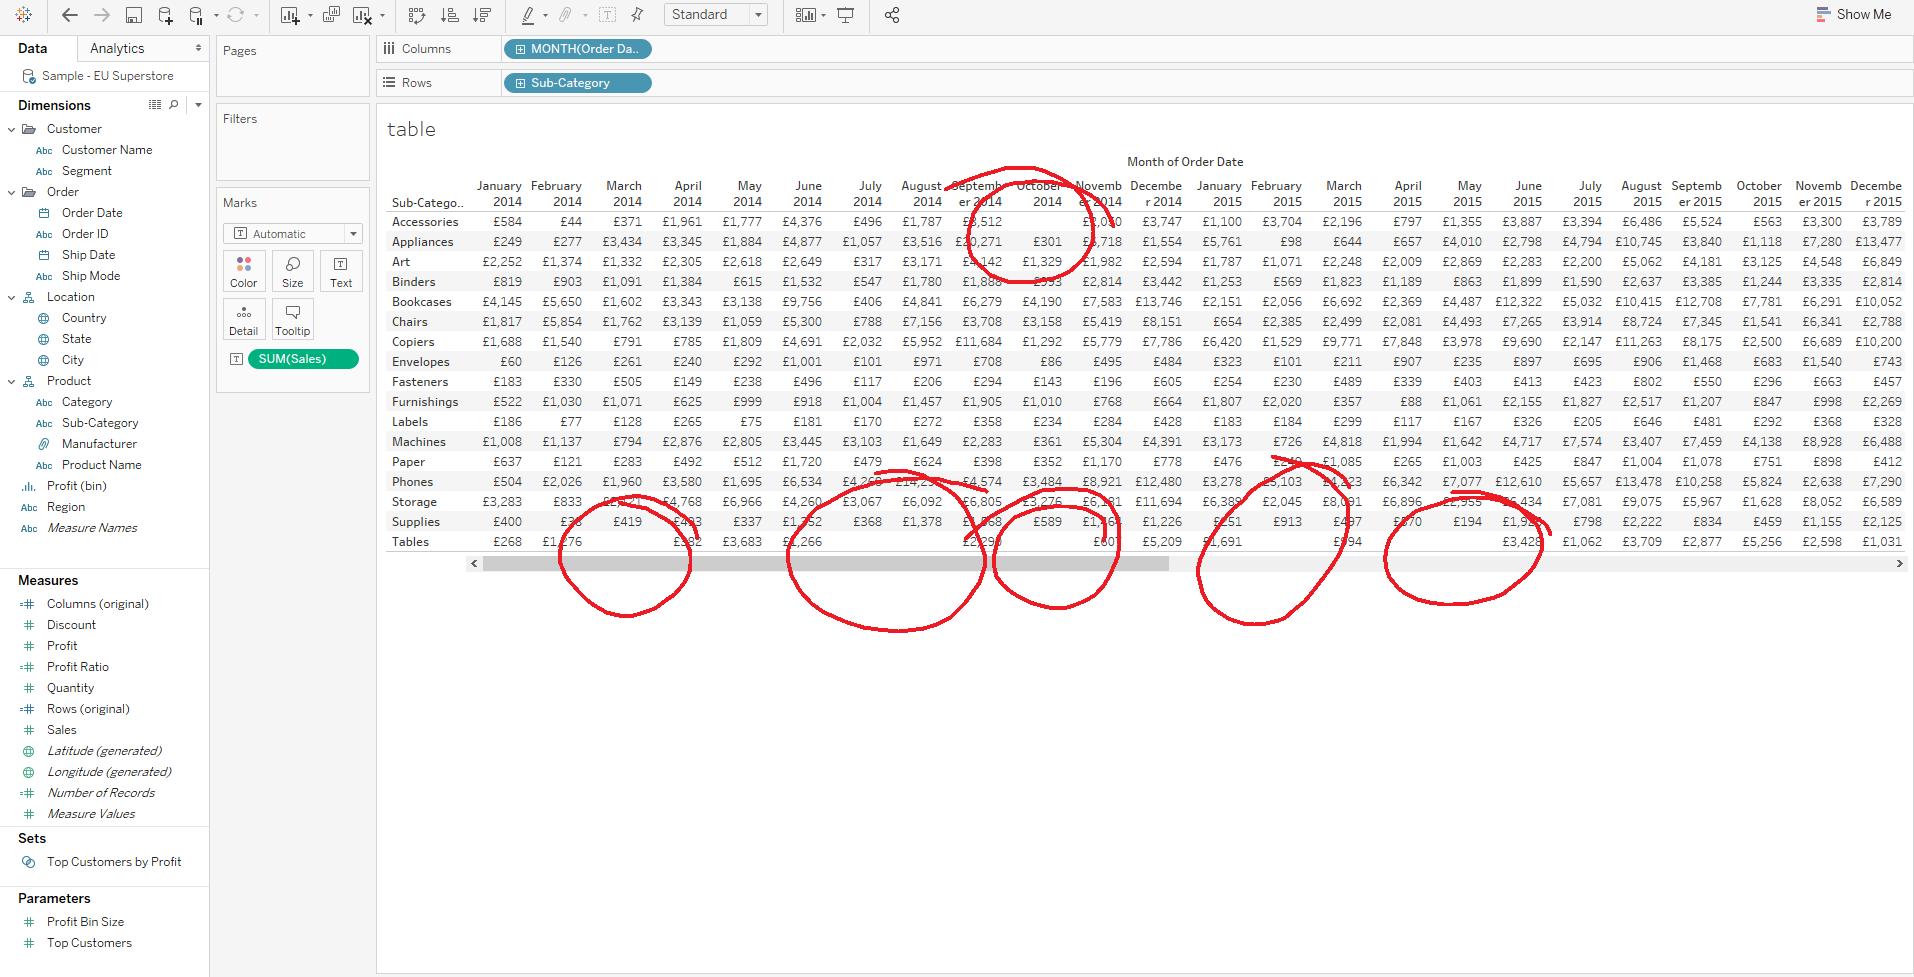Open the Show Me panel
The image size is (1914, 977).
(1853, 14)
